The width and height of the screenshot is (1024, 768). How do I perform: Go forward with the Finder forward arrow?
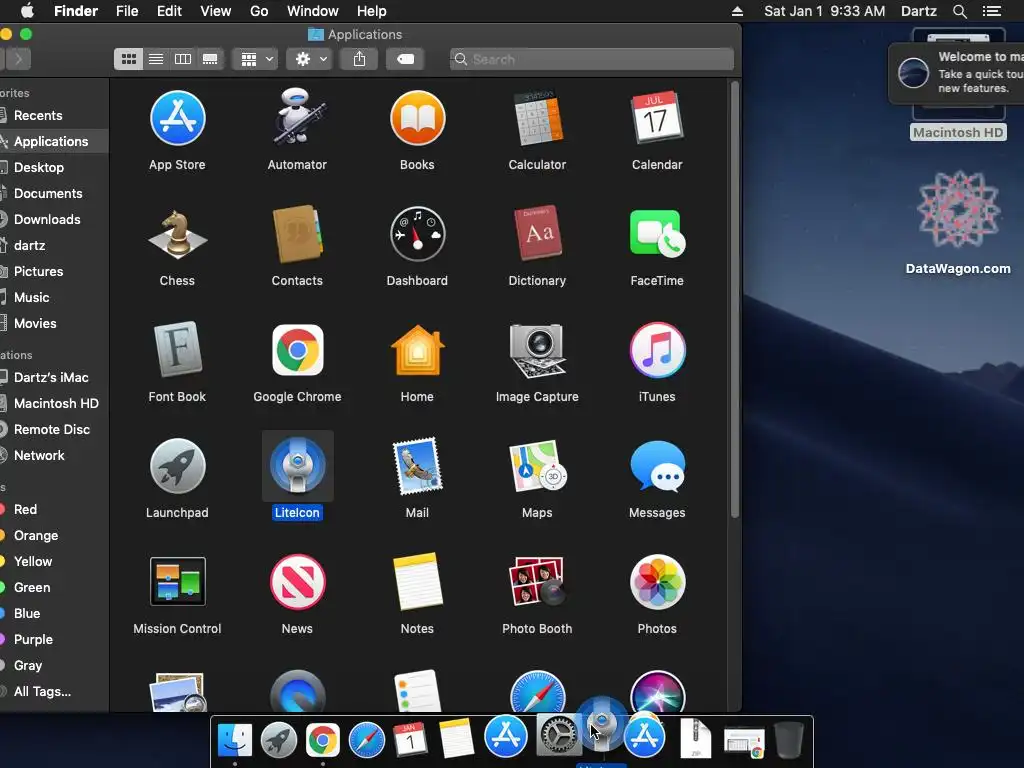(18, 59)
